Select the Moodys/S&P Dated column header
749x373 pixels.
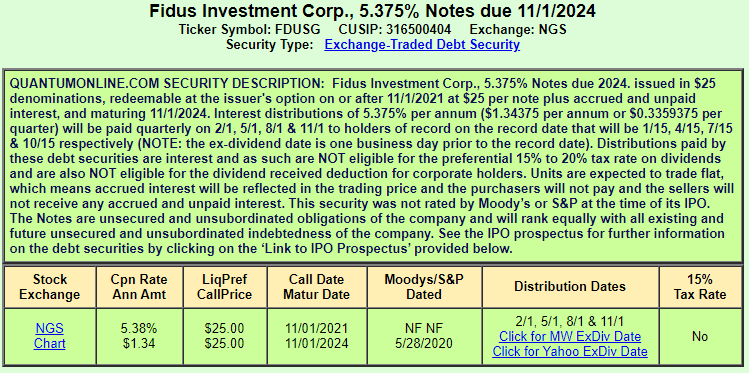coord(424,287)
